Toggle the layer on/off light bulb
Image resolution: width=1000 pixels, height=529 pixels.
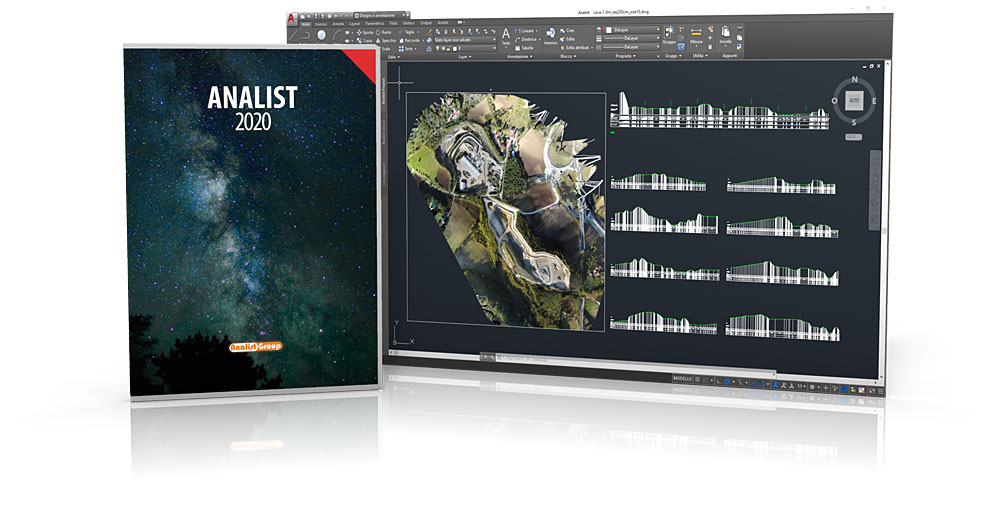[x=438, y=49]
